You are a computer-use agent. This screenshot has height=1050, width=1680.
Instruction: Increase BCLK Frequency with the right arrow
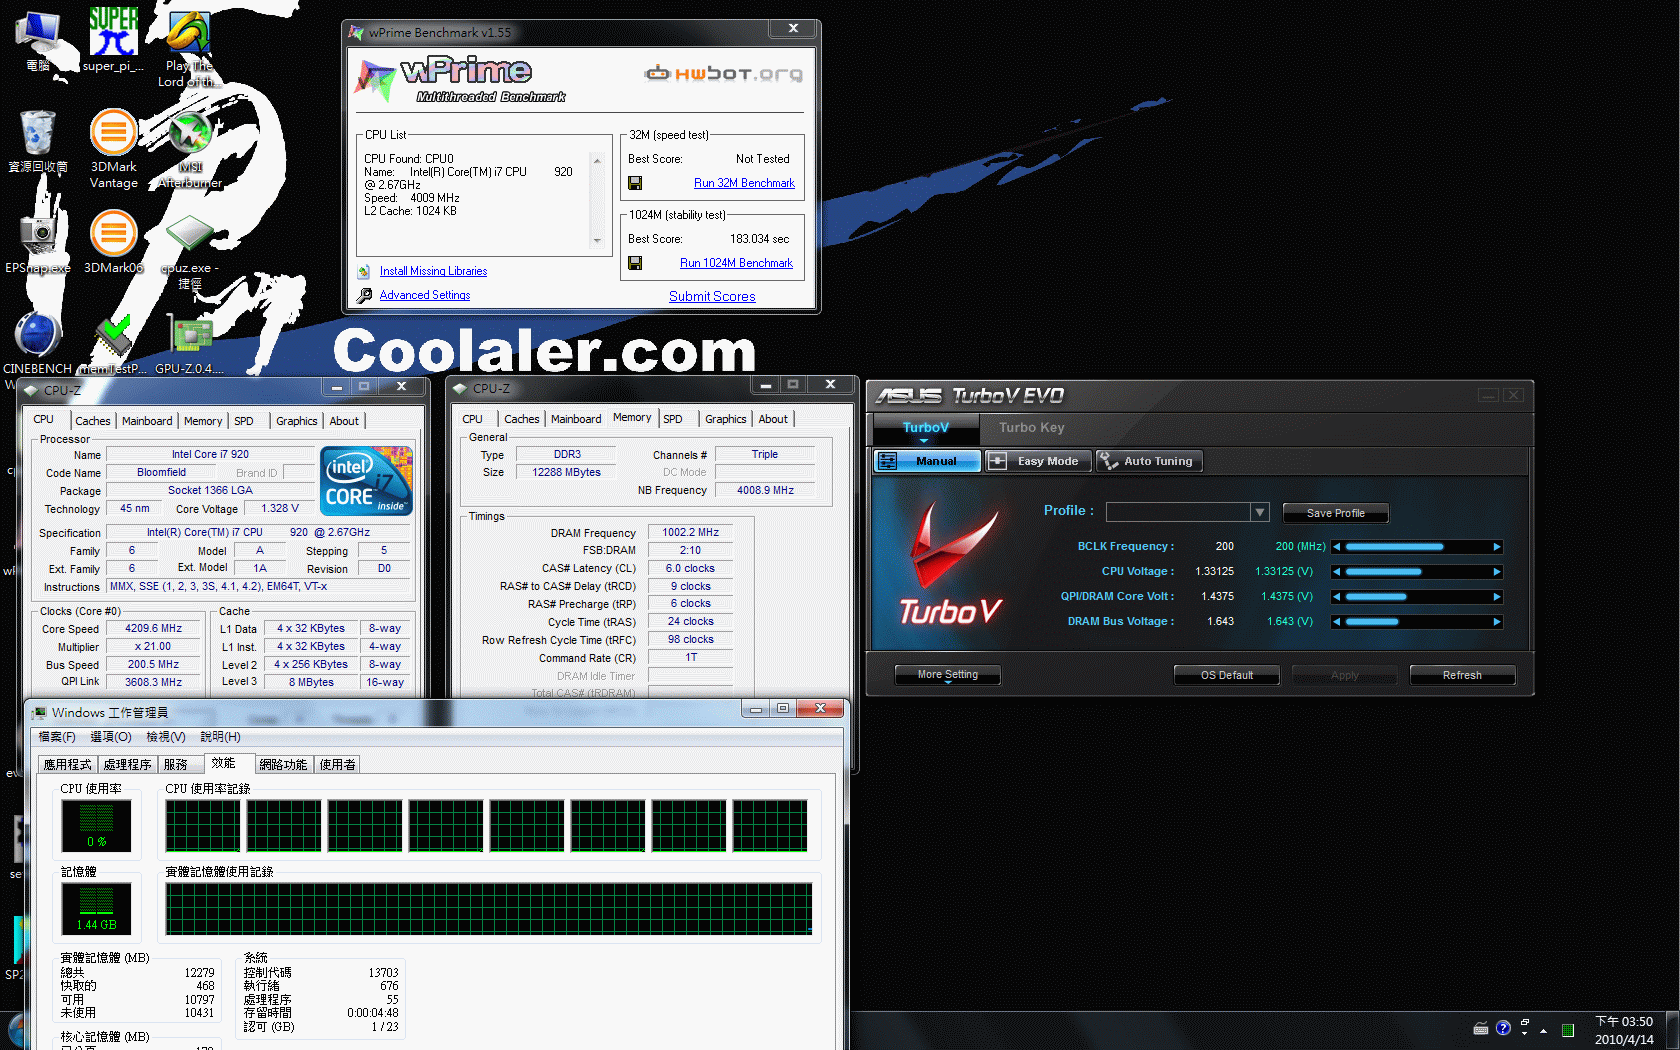point(1497,547)
